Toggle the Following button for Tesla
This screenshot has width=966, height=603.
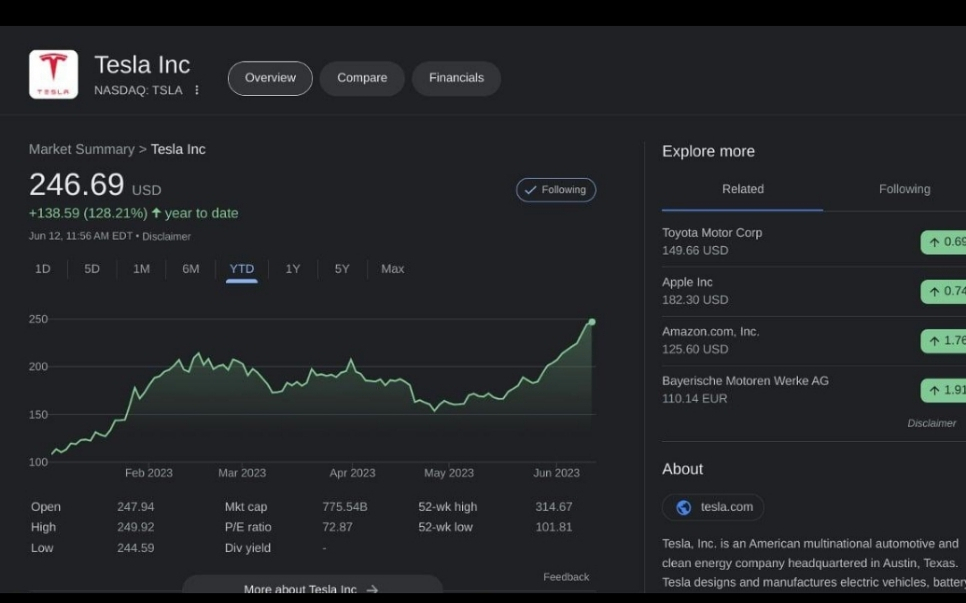(556, 190)
